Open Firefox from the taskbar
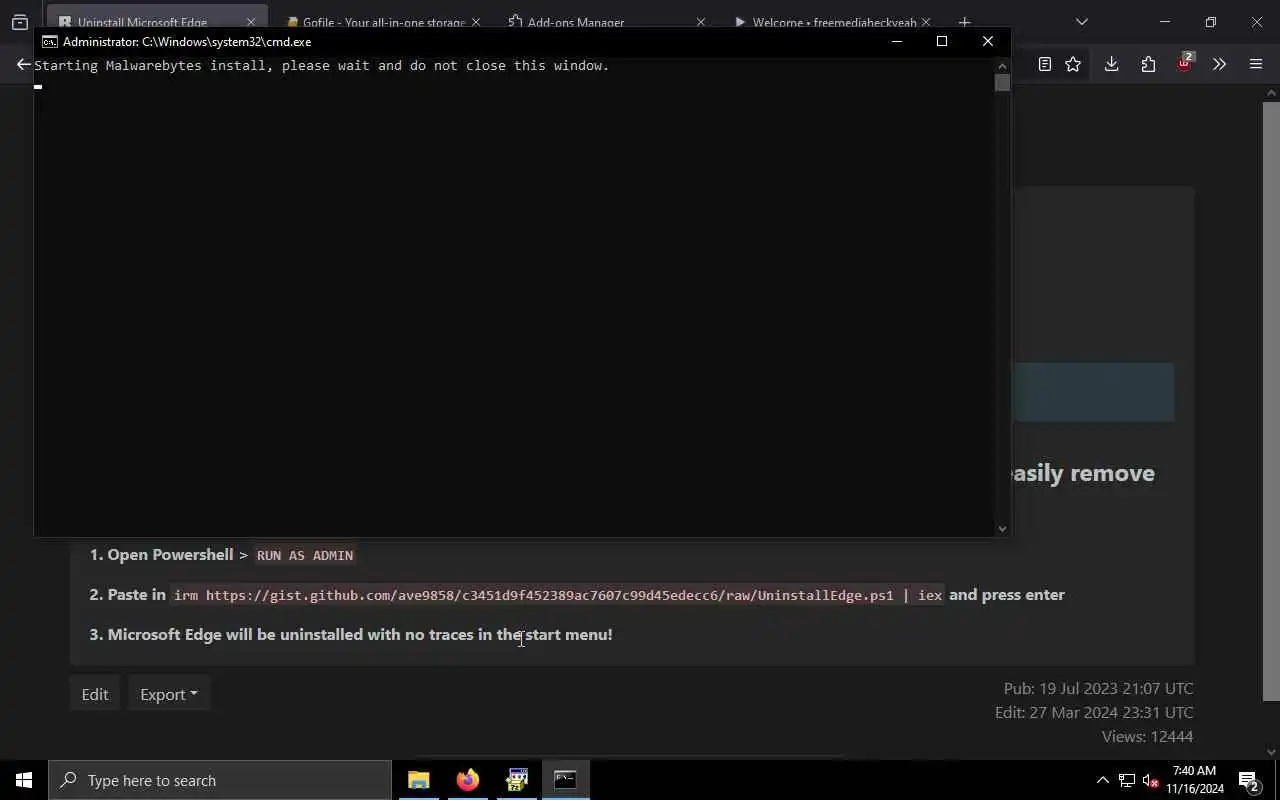The width and height of the screenshot is (1280, 800). [x=467, y=780]
